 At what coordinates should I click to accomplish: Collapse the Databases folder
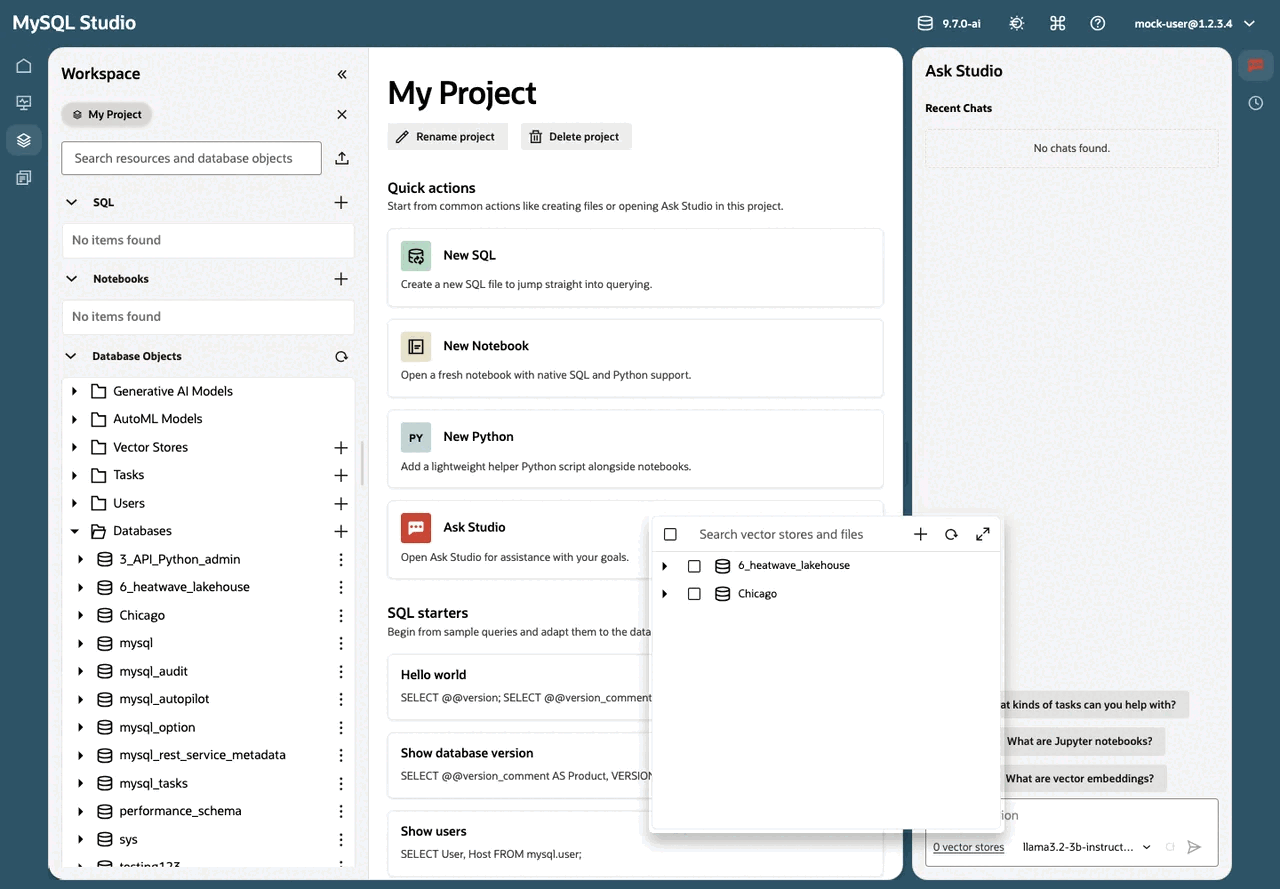point(75,532)
